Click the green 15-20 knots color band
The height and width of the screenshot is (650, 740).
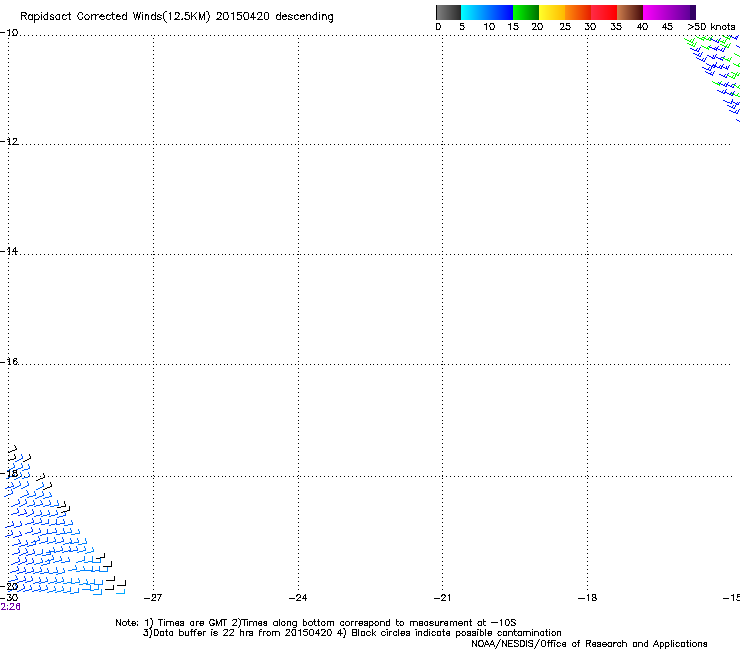[x=526, y=12]
